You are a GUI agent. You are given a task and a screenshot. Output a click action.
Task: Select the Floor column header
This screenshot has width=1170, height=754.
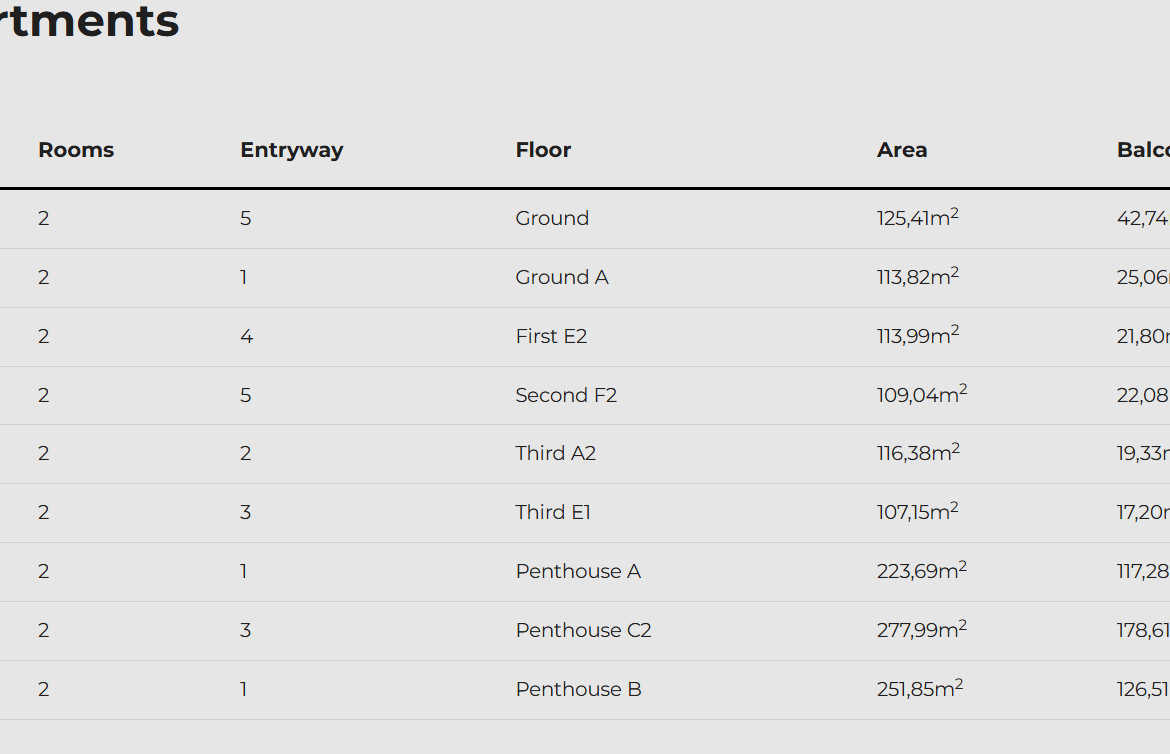[x=543, y=150]
